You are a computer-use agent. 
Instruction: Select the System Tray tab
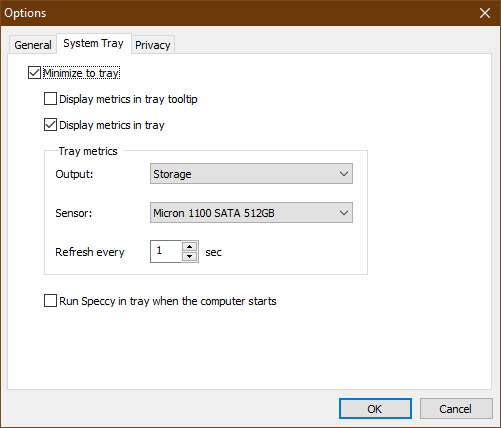click(x=94, y=43)
